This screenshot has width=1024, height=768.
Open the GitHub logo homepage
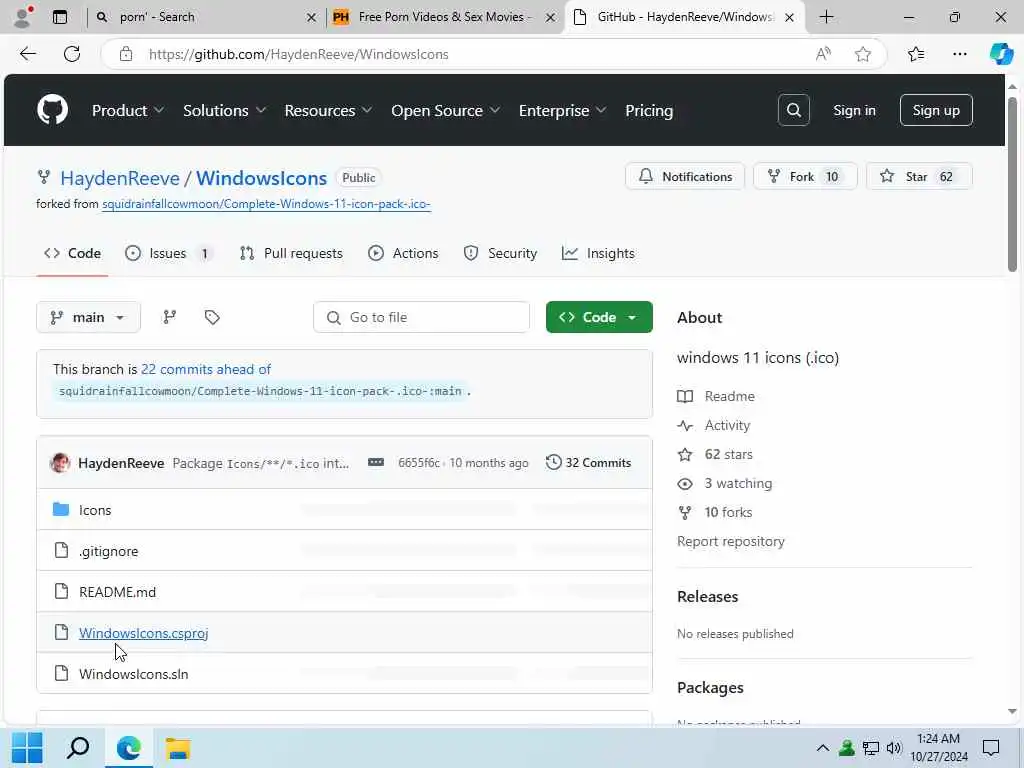pos(52,110)
